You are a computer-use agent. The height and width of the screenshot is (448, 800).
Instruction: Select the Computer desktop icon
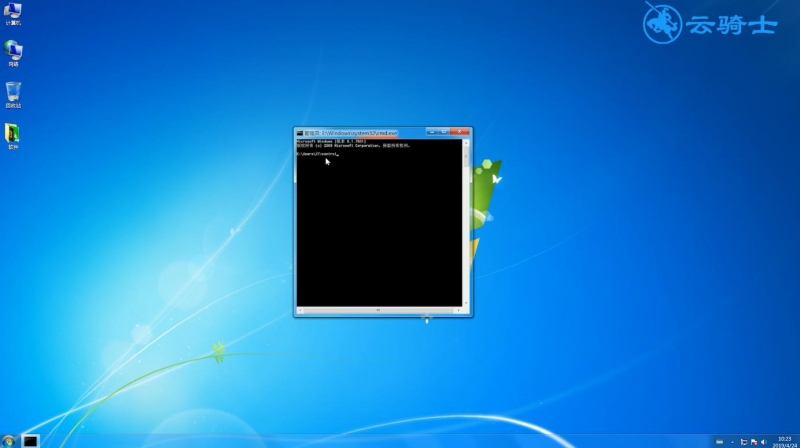point(12,14)
